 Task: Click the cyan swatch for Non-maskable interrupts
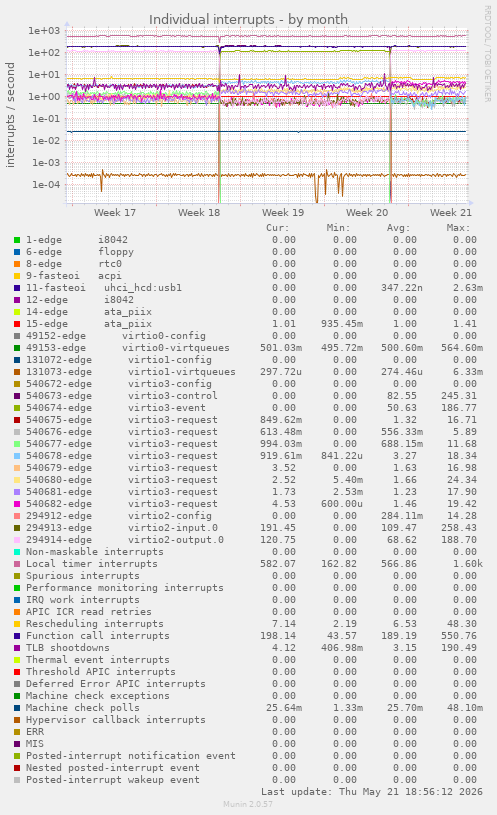pos(17,552)
